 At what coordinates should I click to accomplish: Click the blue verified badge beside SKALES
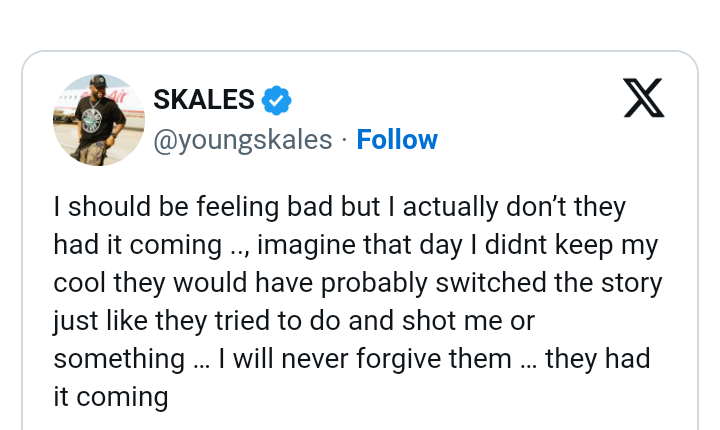coord(277,100)
